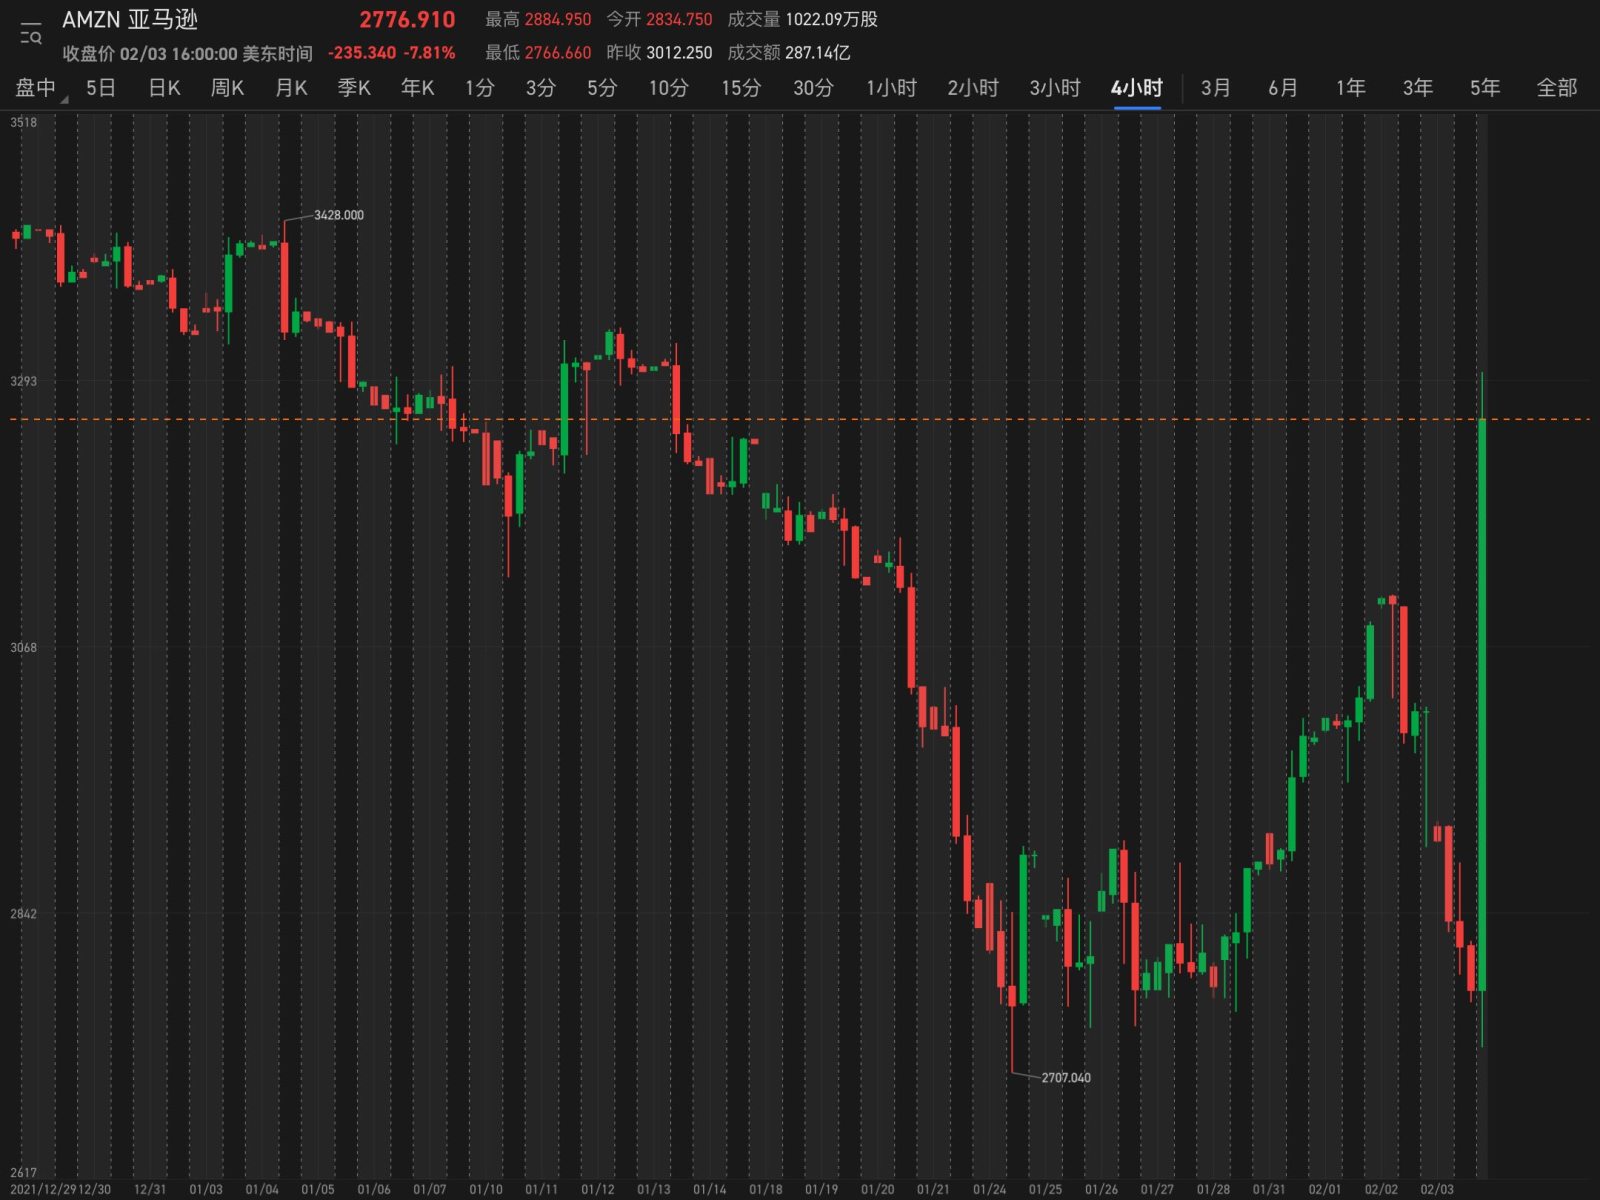The height and width of the screenshot is (1200, 1600).
Task: Select the 5分 interval
Action: (601, 88)
